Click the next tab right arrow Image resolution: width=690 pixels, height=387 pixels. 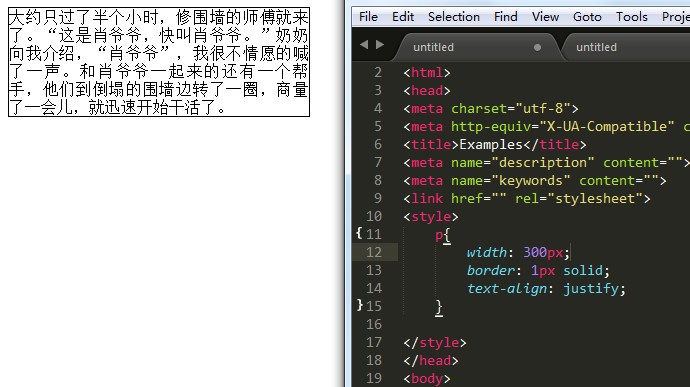(380, 45)
